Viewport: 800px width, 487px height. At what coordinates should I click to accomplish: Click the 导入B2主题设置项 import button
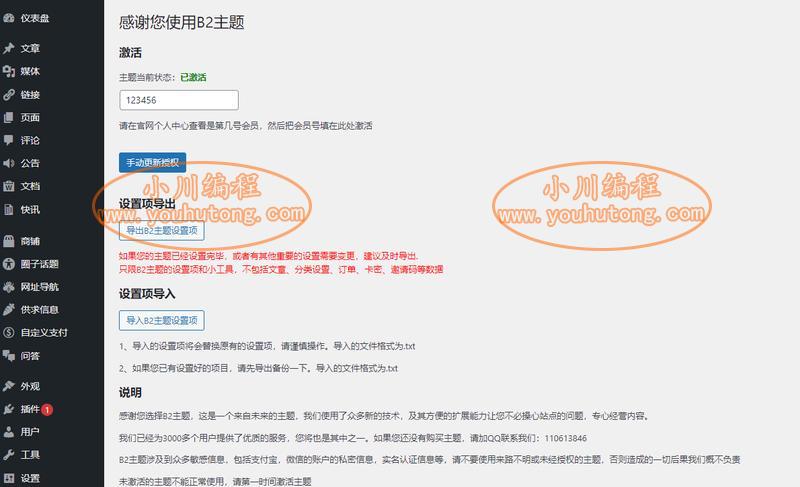click(162, 320)
